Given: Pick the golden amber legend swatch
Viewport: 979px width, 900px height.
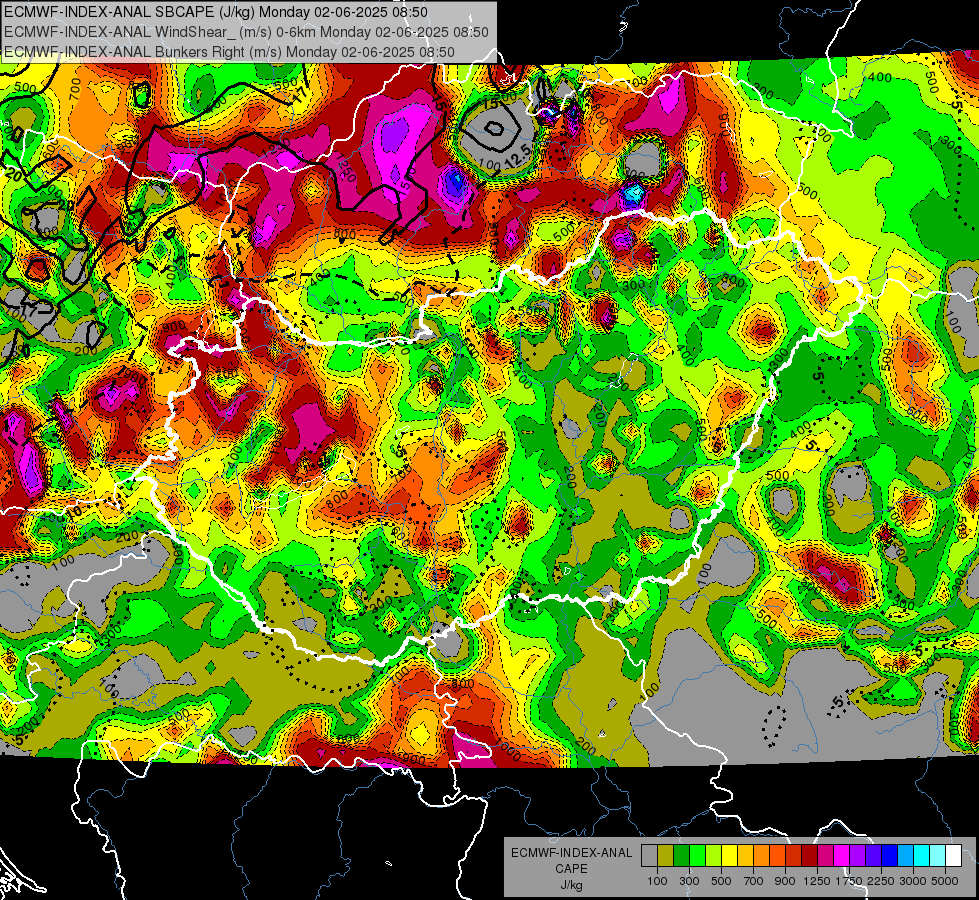Looking at the screenshot, I should 745,856.
